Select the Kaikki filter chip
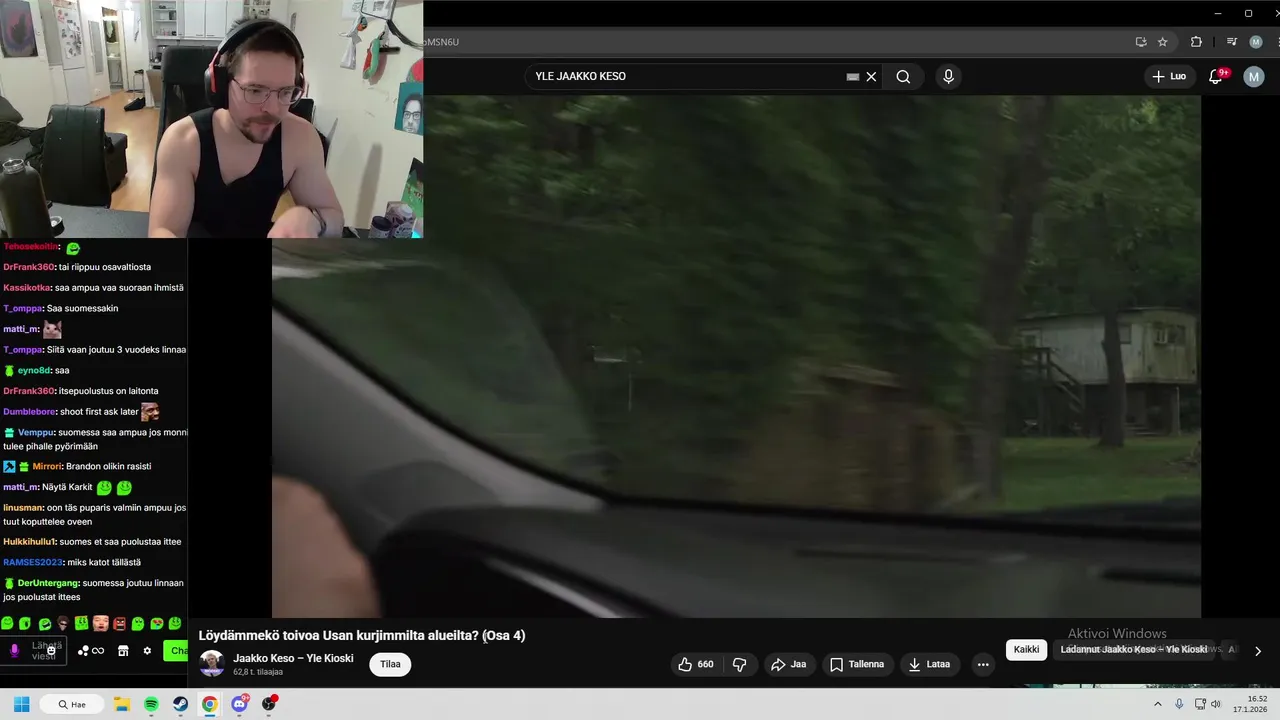This screenshot has width=1280, height=720. pyautogui.click(x=1026, y=650)
